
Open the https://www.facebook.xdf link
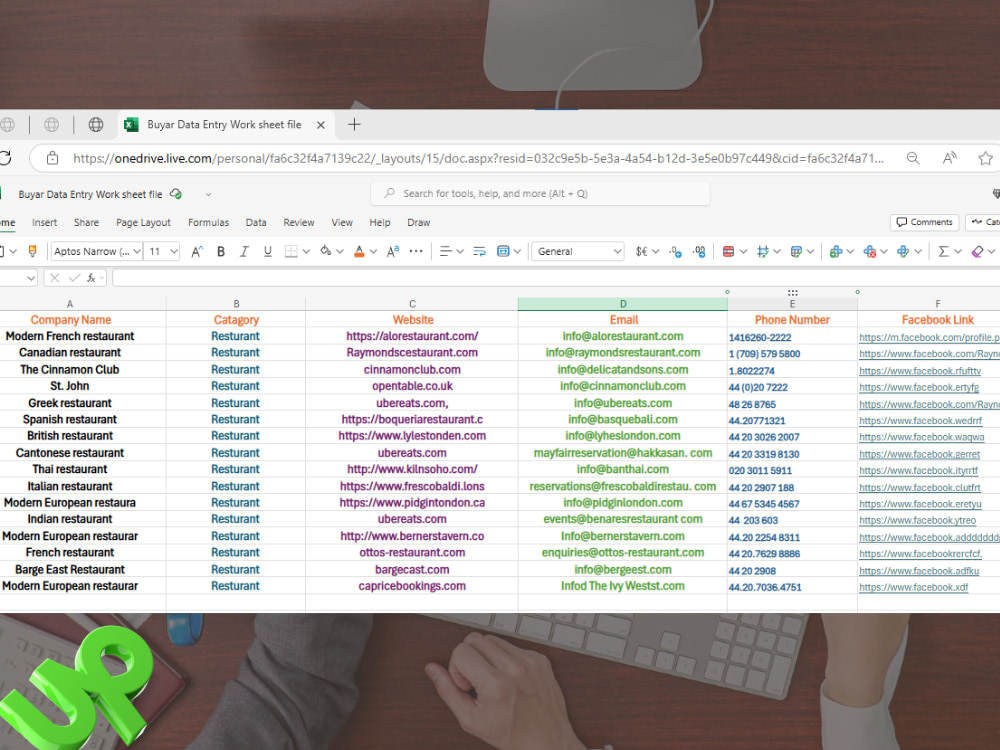(x=913, y=587)
